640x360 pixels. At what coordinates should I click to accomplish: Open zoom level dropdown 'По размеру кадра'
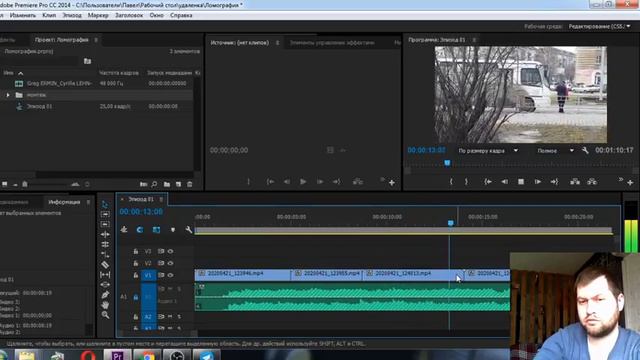[488, 151]
